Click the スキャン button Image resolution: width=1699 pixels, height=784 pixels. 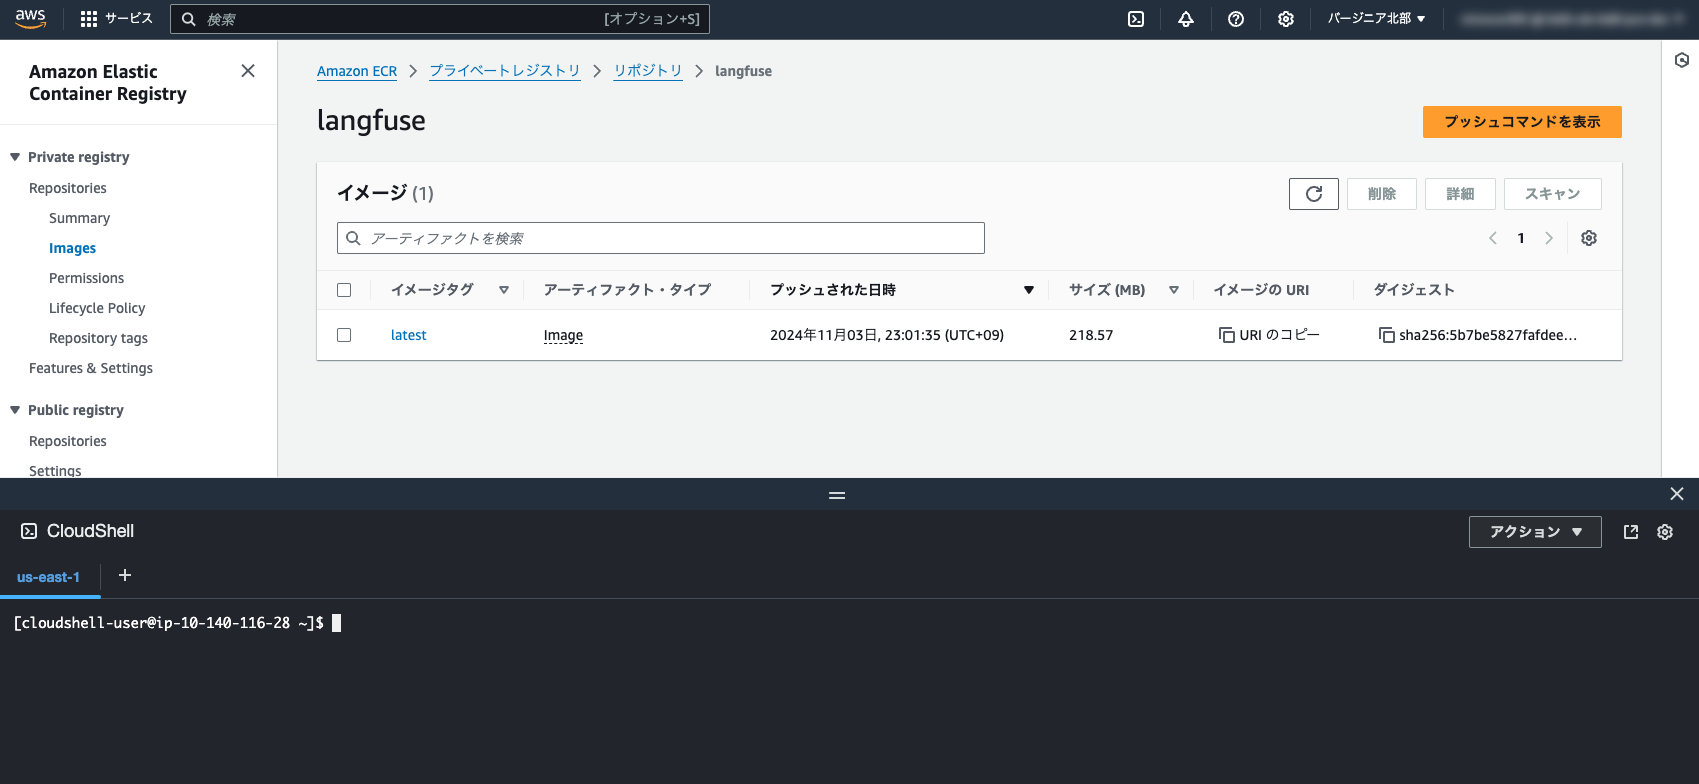1553,194
